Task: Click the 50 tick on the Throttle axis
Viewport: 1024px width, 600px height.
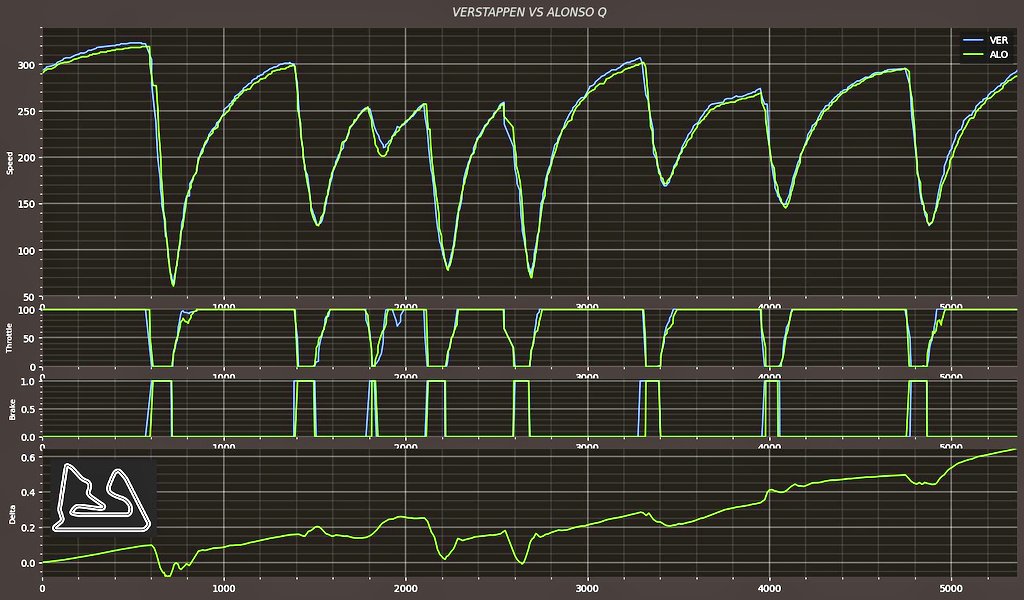Action: point(29,338)
